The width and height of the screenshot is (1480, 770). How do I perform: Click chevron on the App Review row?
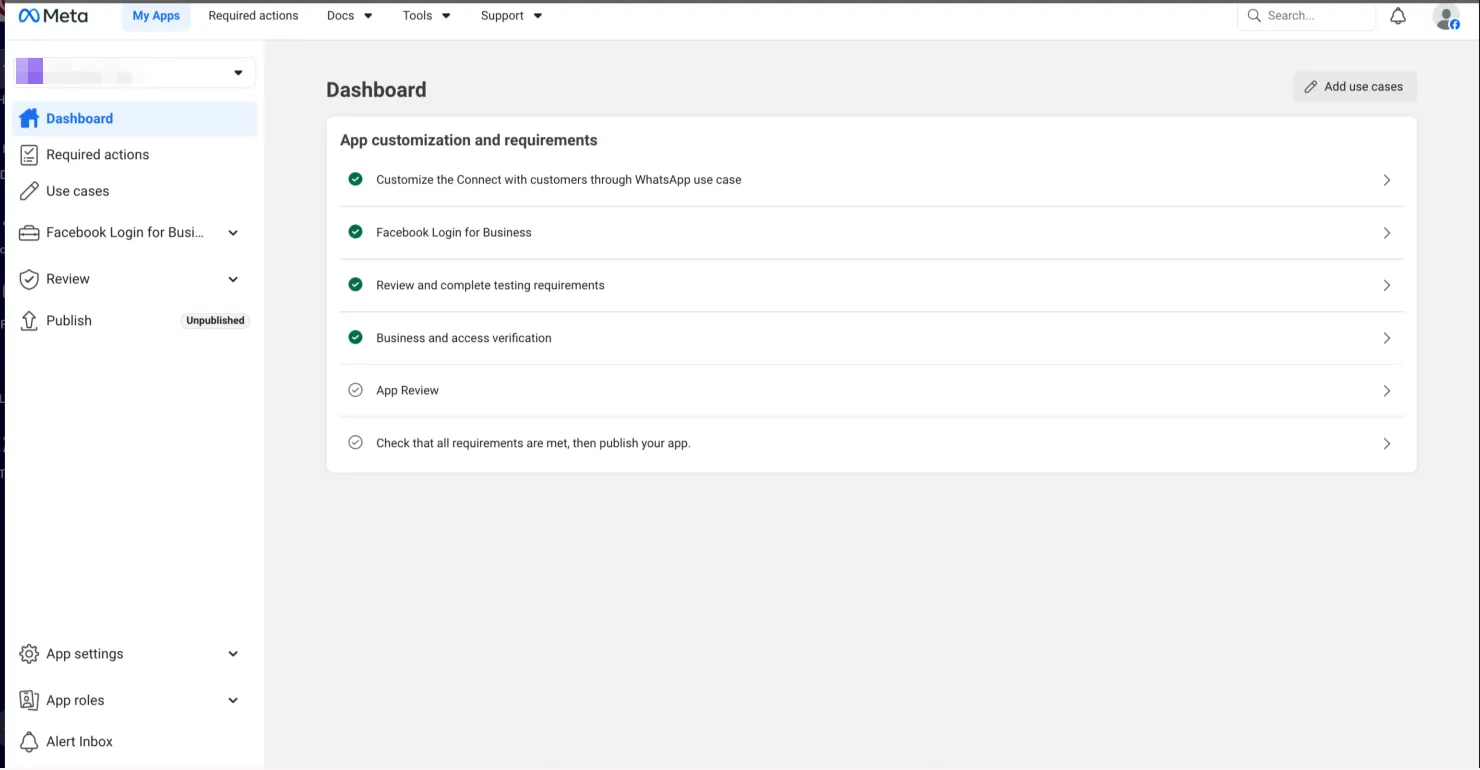point(1387,391)
